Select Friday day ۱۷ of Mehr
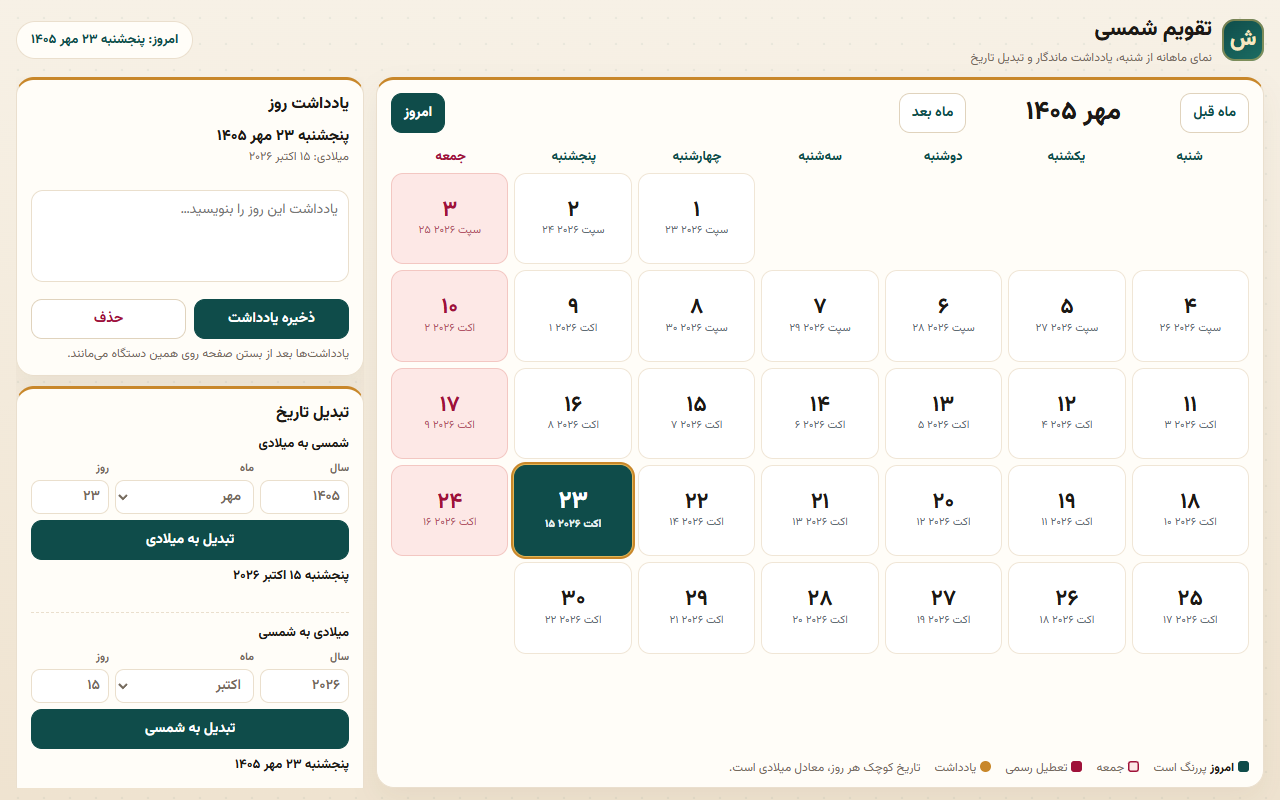 click(x=449, y=413)
